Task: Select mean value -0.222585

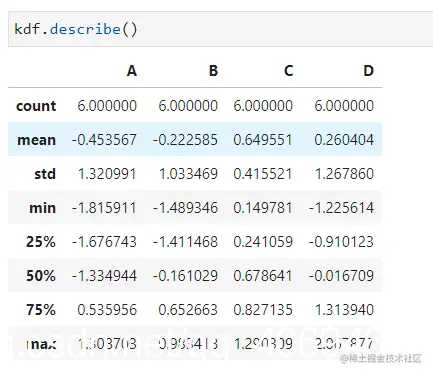Action: pyautogui.click(x=185, y=140)
